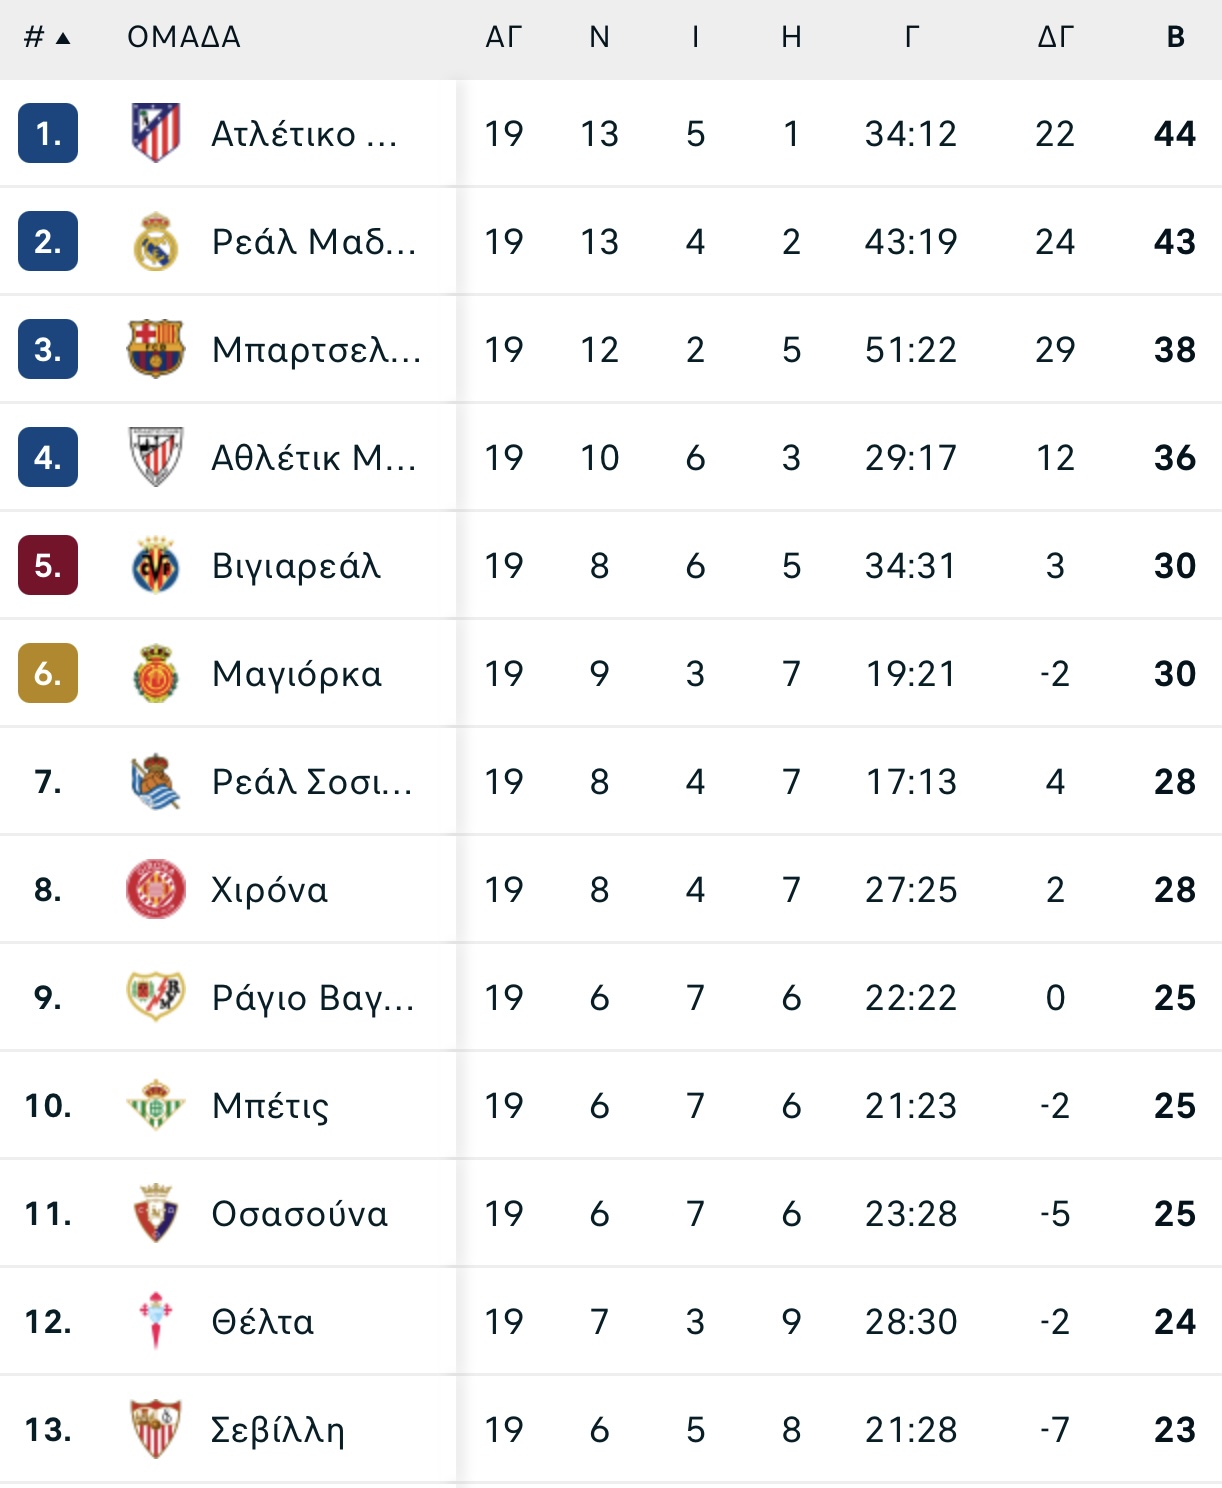Sort by the ΔΓ goal difference header
The height and width of the screenshot is (1488, 1222).
(x=1056, y=37)
